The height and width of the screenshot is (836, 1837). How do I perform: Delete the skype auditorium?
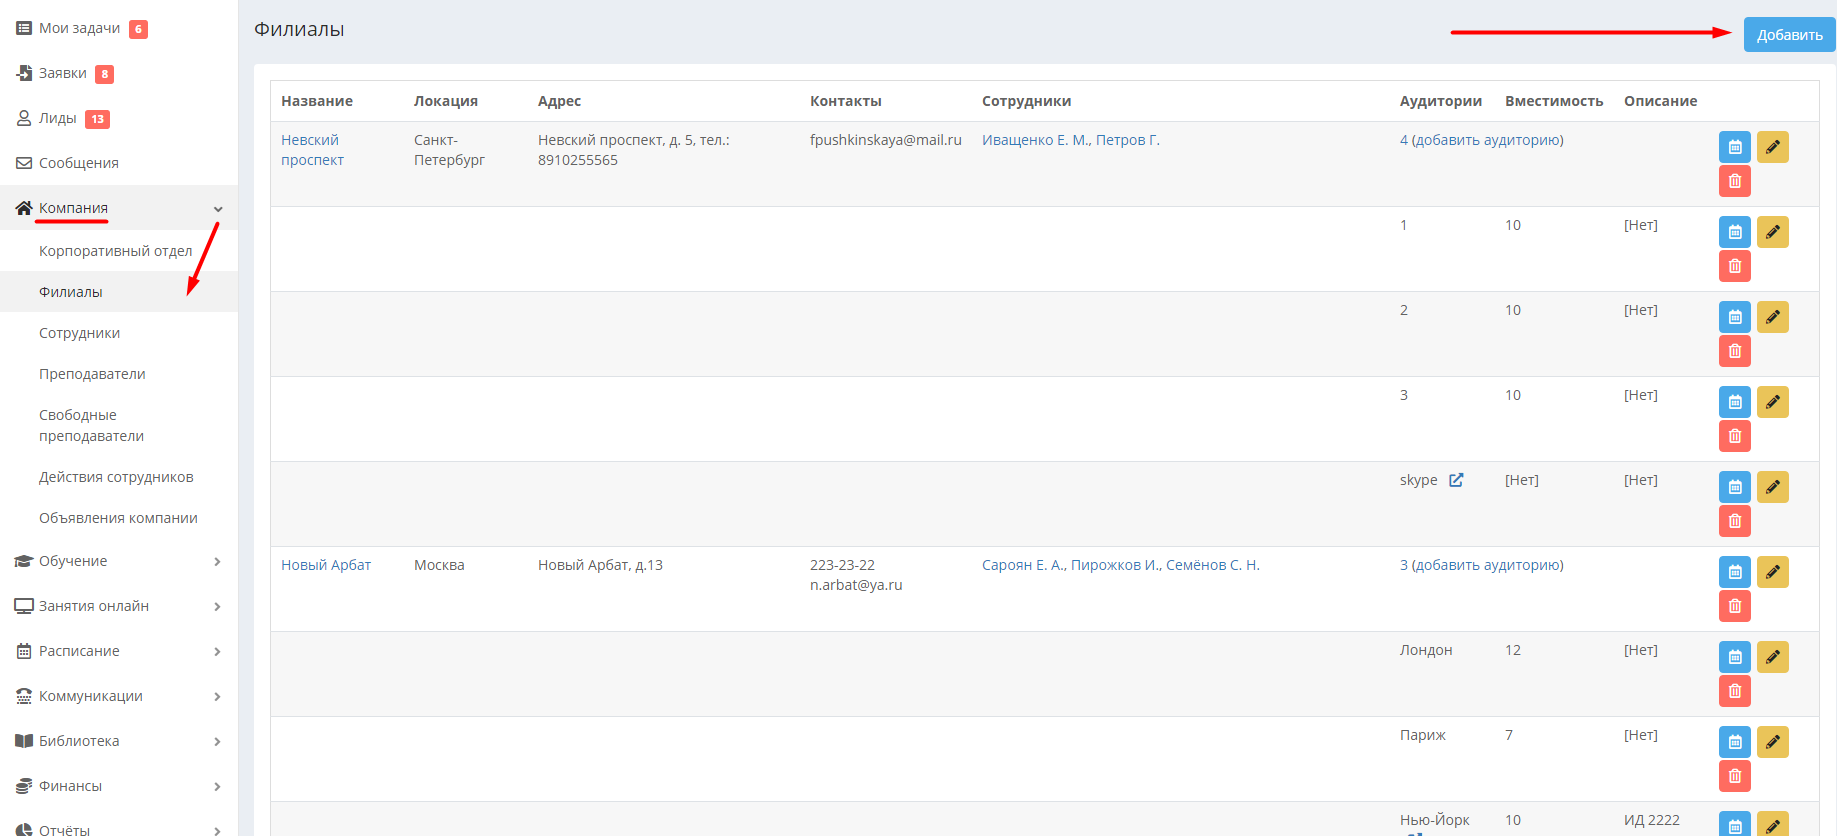1735,521
